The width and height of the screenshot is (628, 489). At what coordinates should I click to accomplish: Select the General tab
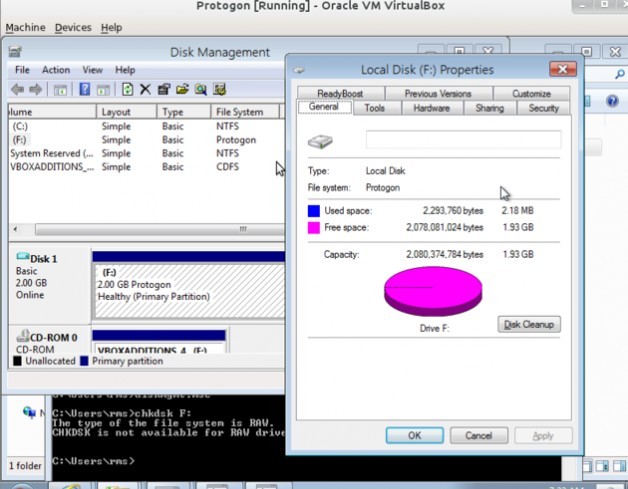[324, 107]
